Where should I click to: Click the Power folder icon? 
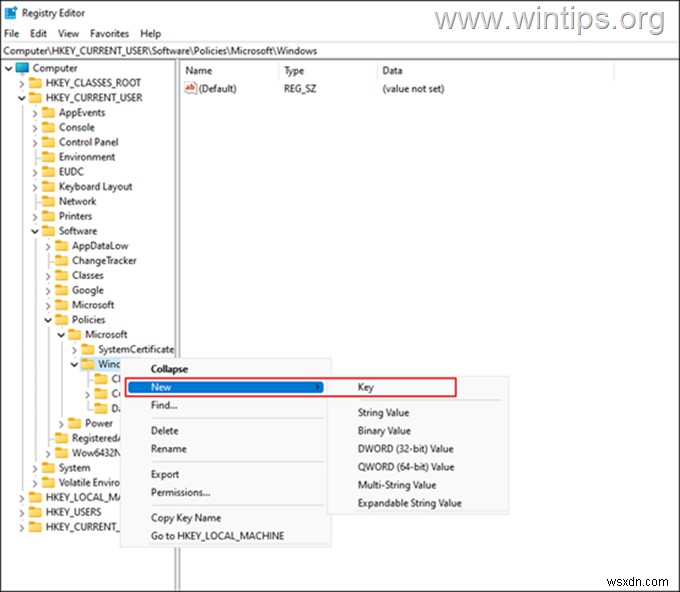(x=75, y=423)
